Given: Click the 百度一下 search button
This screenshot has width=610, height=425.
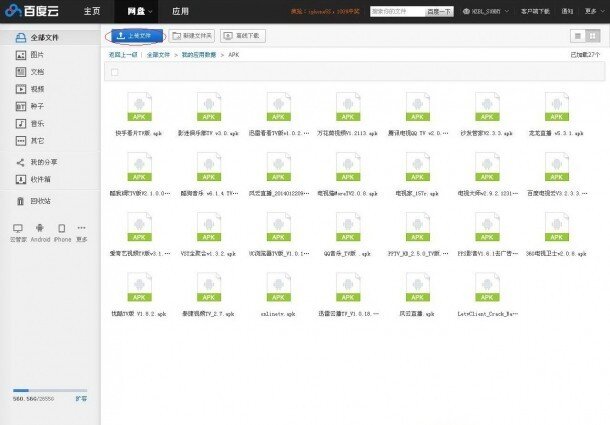Looking at the screenshot, I should click(439, 12).
